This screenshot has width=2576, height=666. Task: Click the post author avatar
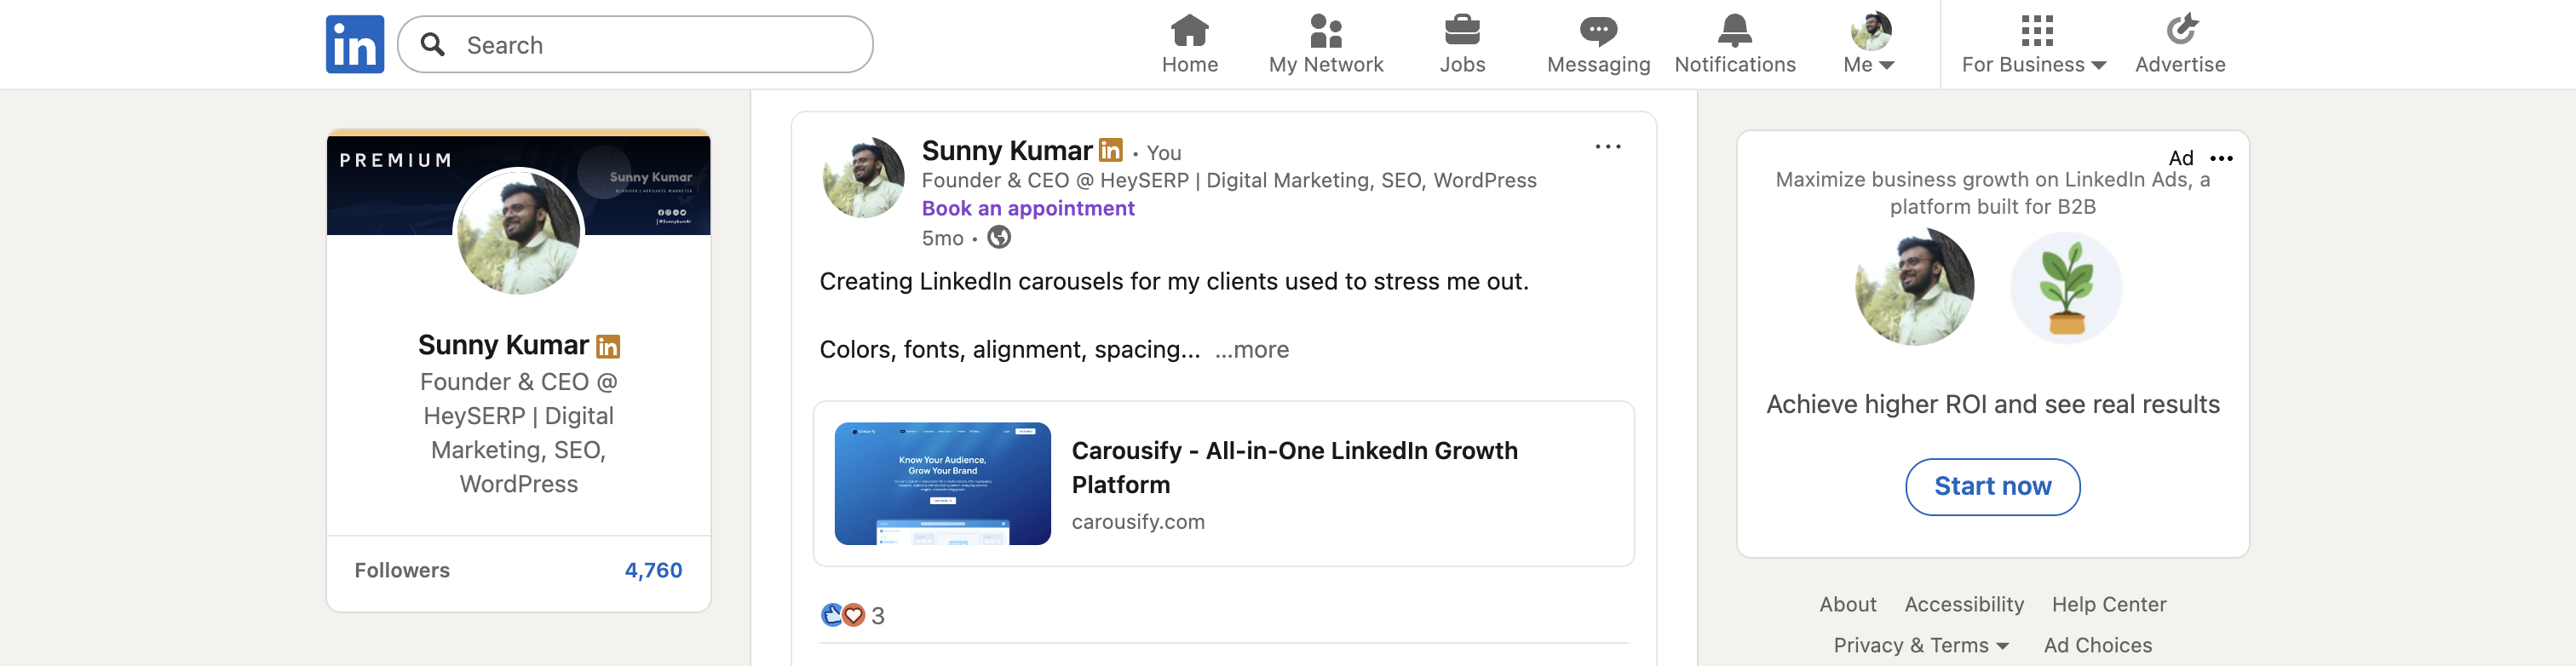(x=863, y=177)
